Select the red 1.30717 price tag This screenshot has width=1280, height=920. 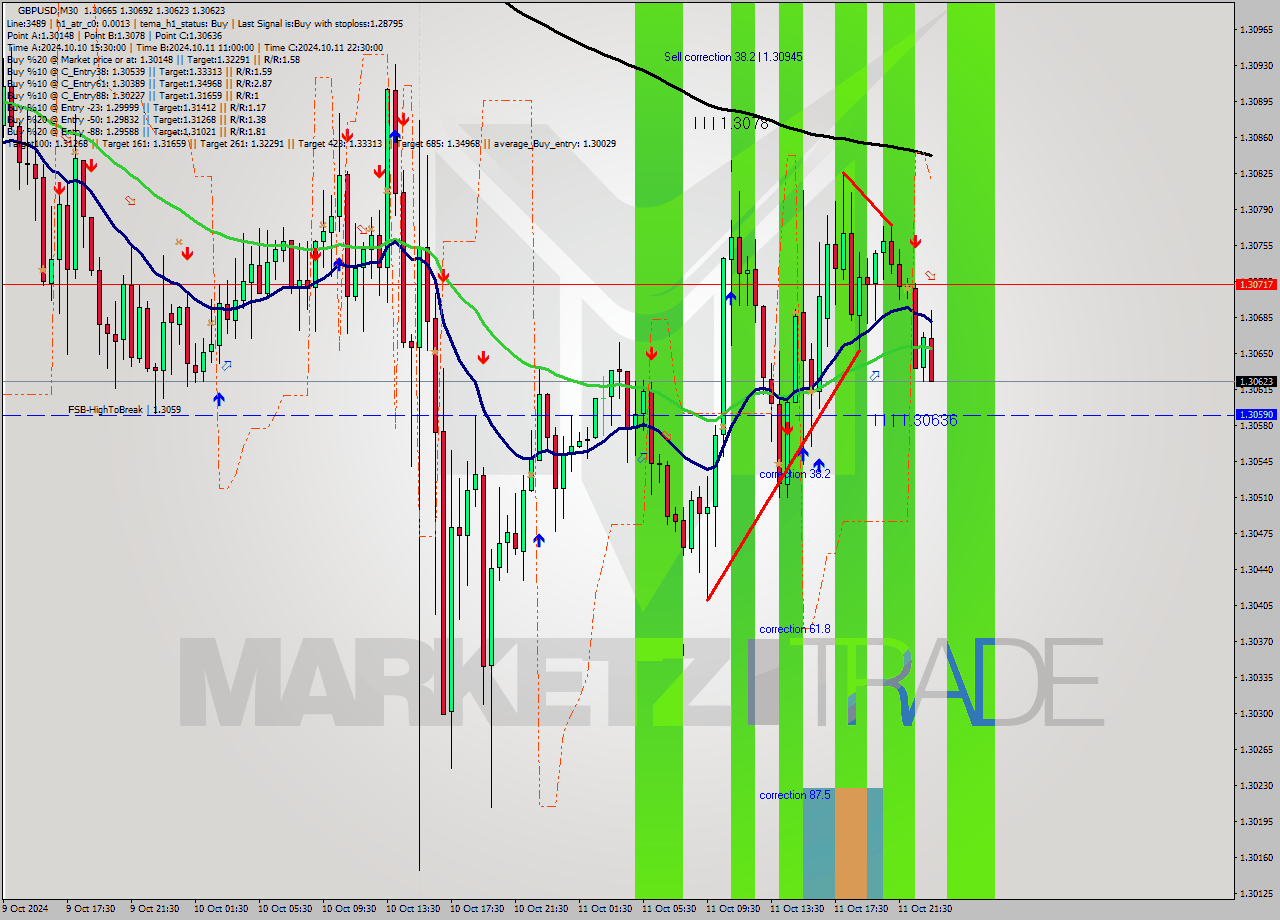pos(1255,284)
